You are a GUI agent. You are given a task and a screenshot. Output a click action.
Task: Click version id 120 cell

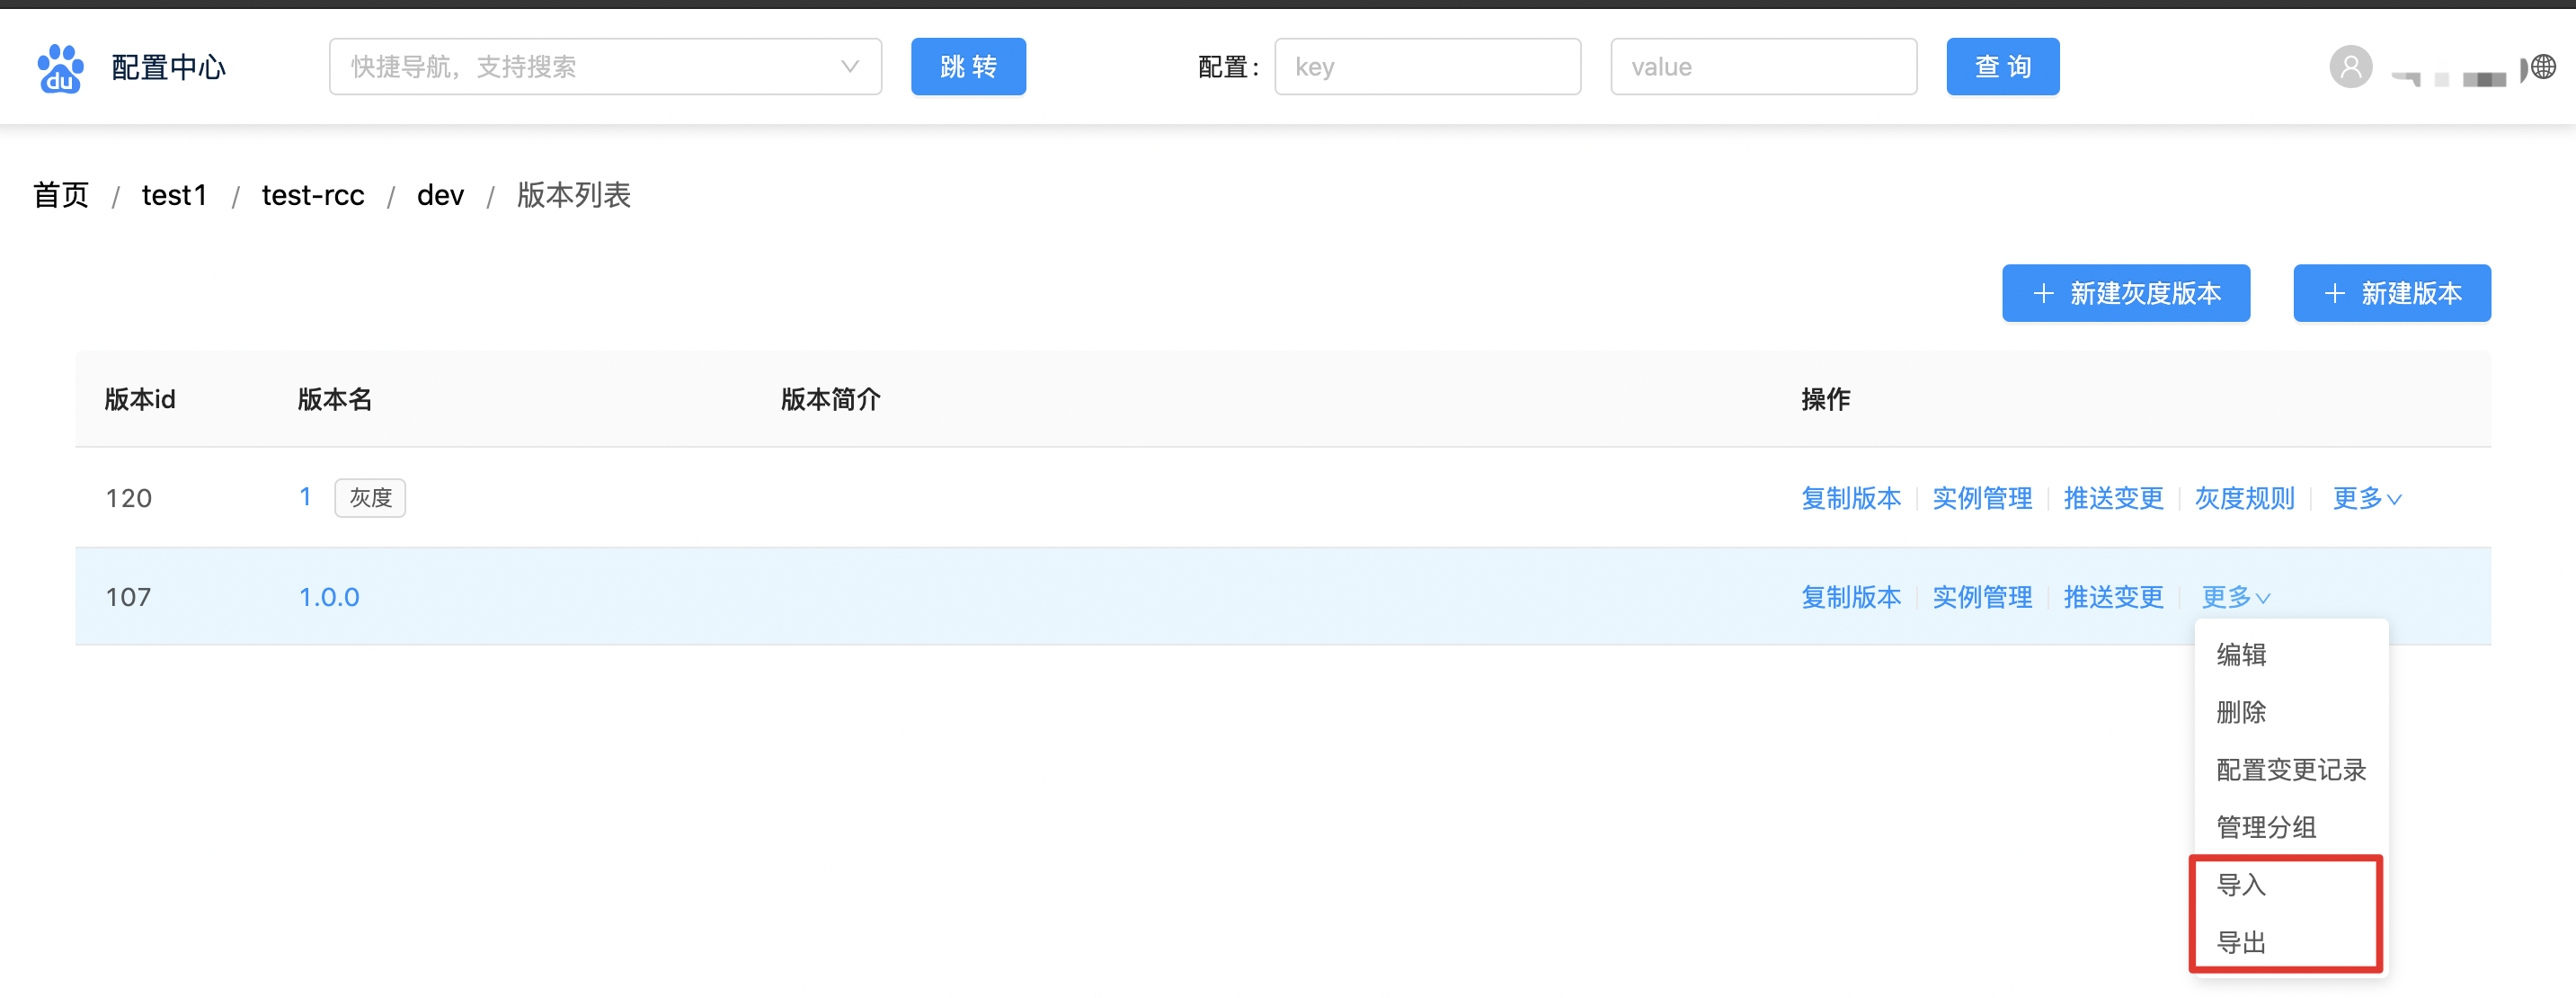(x=129, y=498)
